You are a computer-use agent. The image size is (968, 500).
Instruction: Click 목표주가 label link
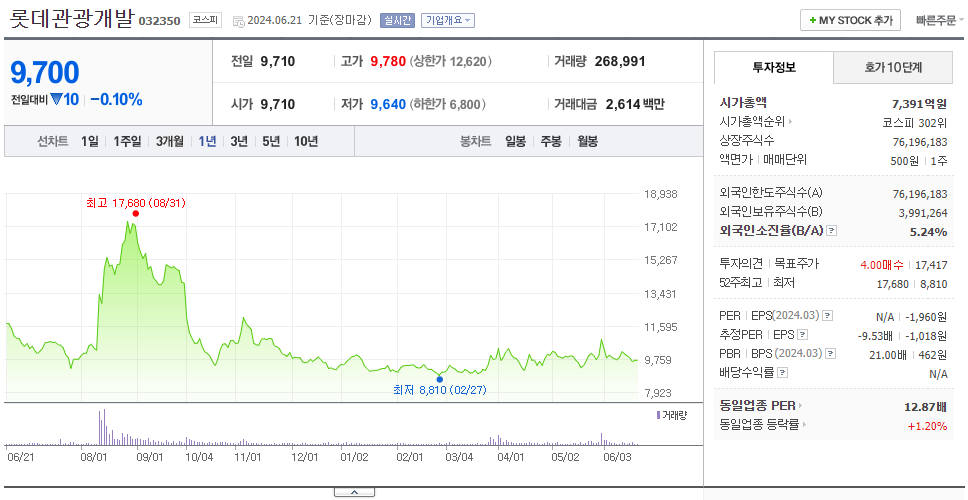tap(797, 264)
